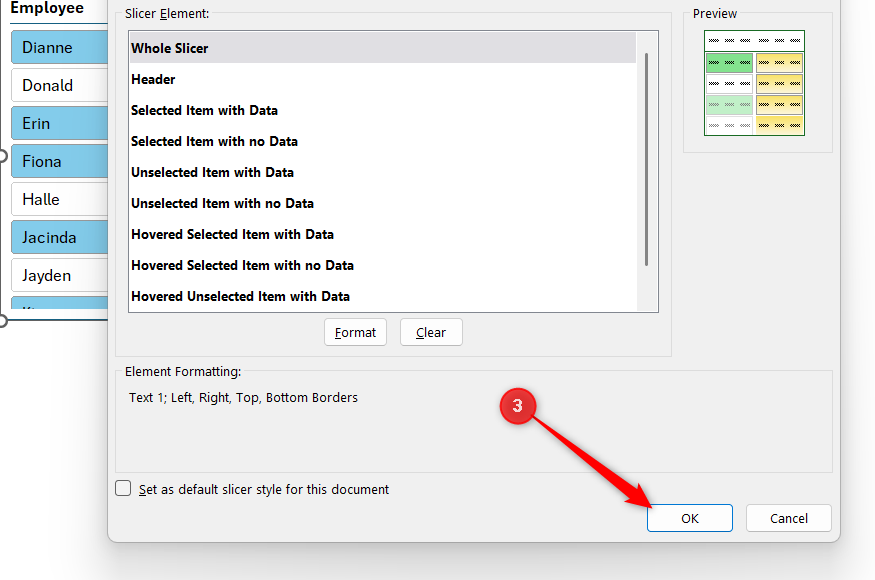Click the slicer style Preview thumbnail
This screenshot has height=580, width=875.
click(754, 83)
